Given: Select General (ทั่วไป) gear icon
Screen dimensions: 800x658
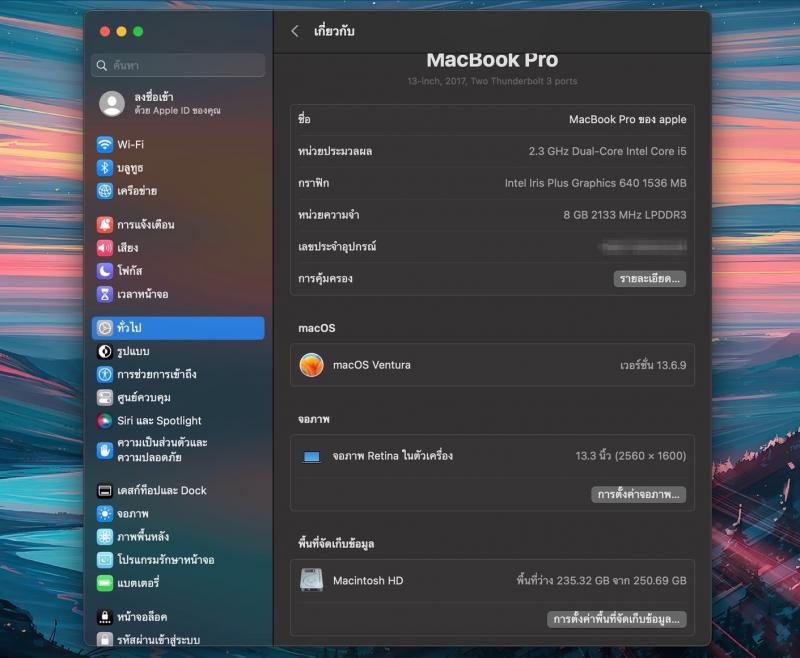Looking at the screenshot, I should (105, 328).
